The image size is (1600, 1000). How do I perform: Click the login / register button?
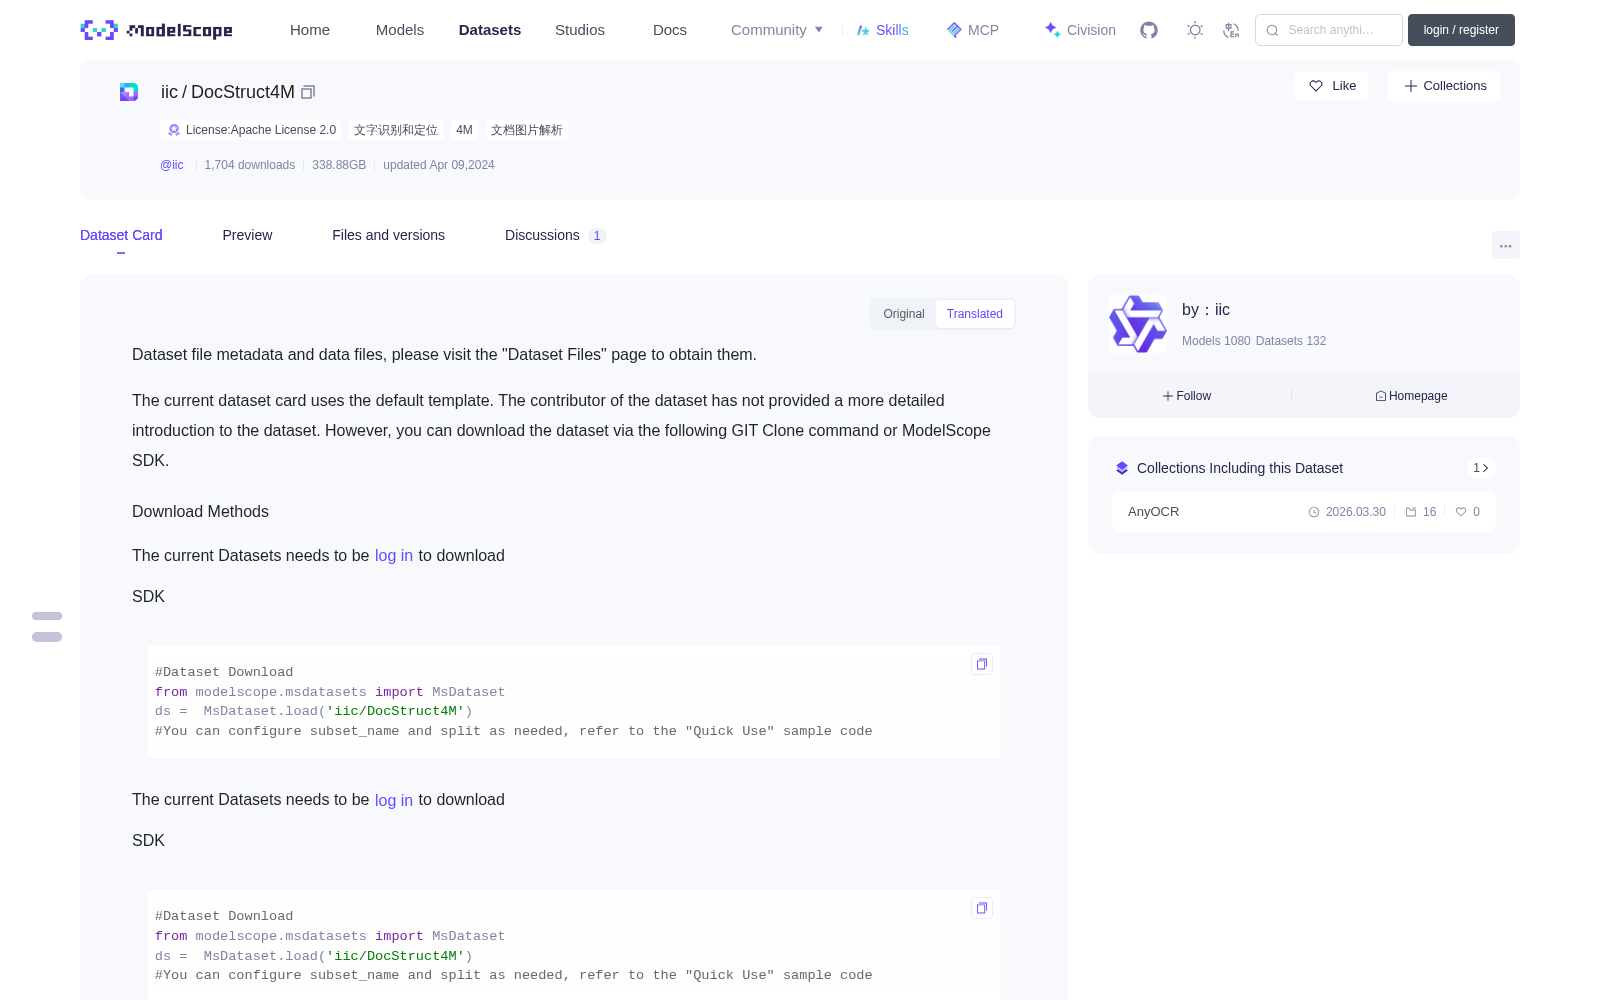(1461, 30)
